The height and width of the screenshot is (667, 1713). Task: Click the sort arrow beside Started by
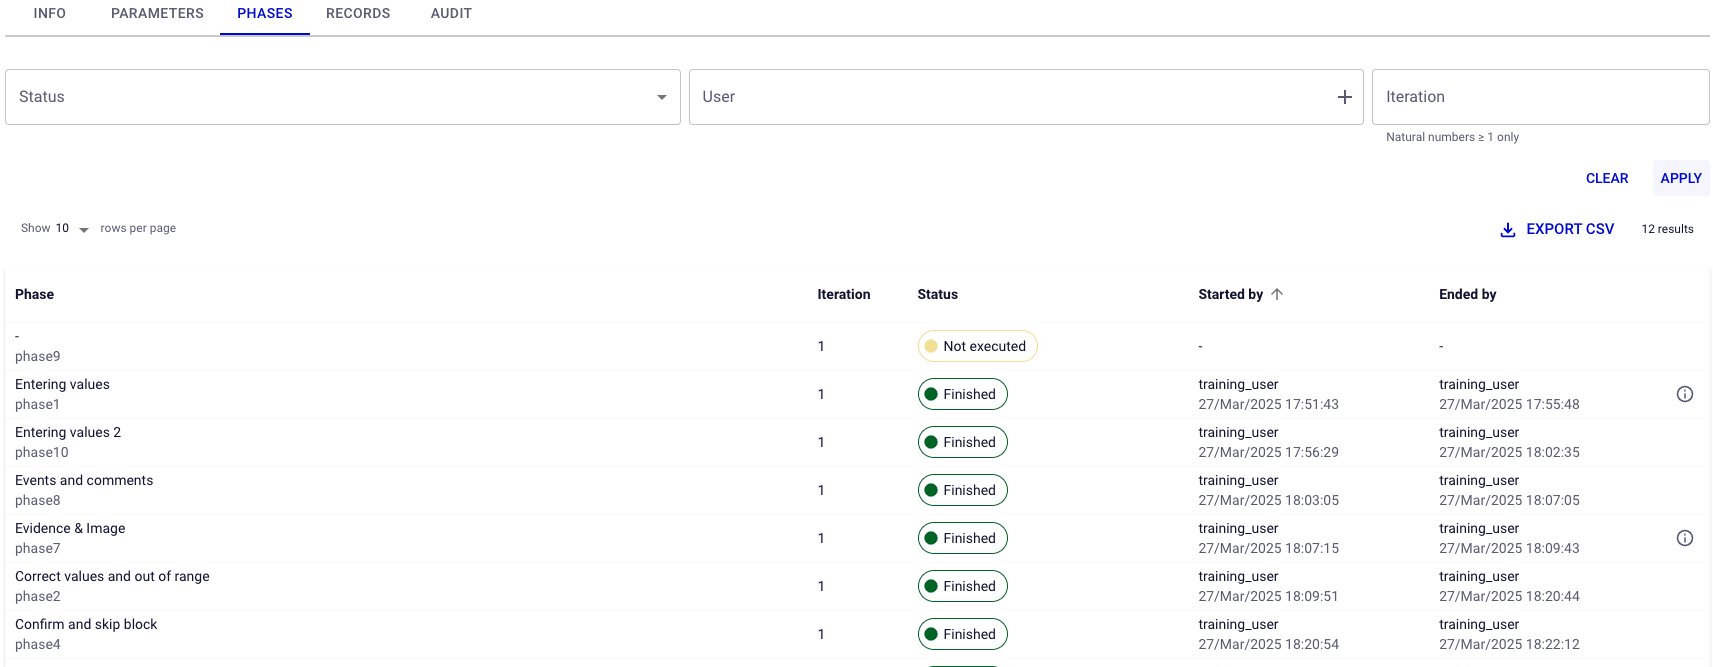coord(1277,294)
